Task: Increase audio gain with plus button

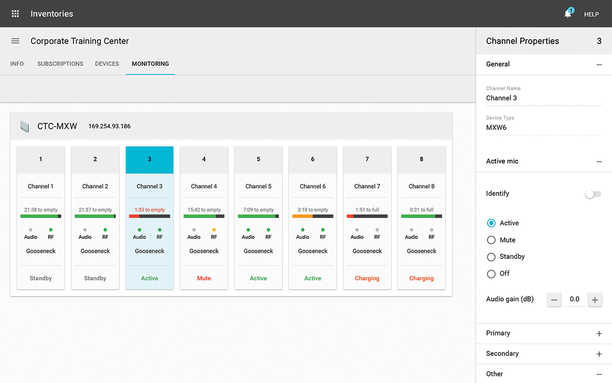Action: click(595, 300)
